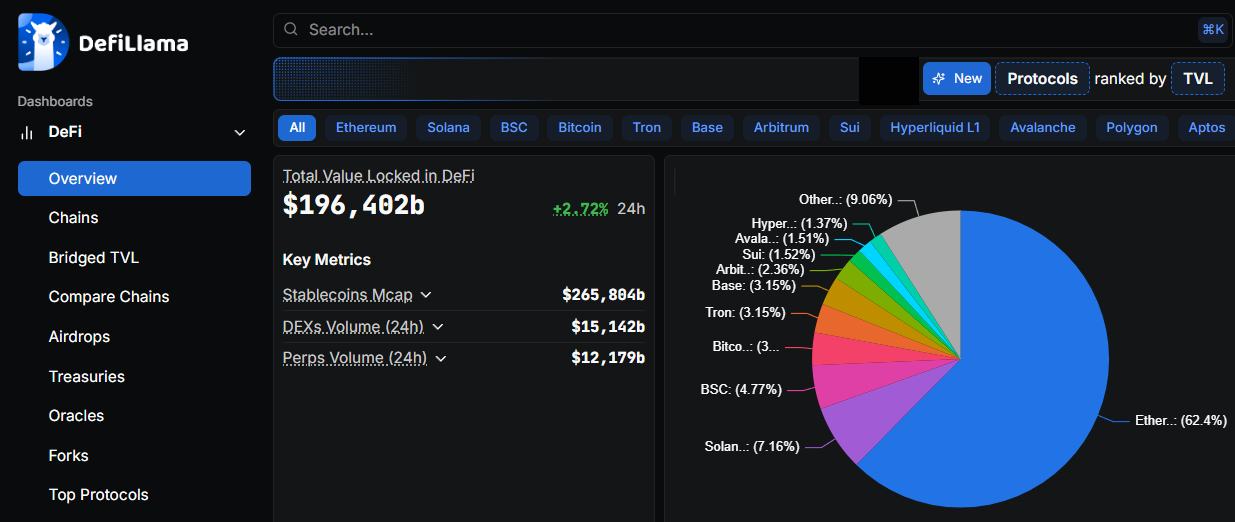The height and width of the screenshot is (522, 1235).
Task: Select the Ethereum chain filter
Action: tap(366, 128)
